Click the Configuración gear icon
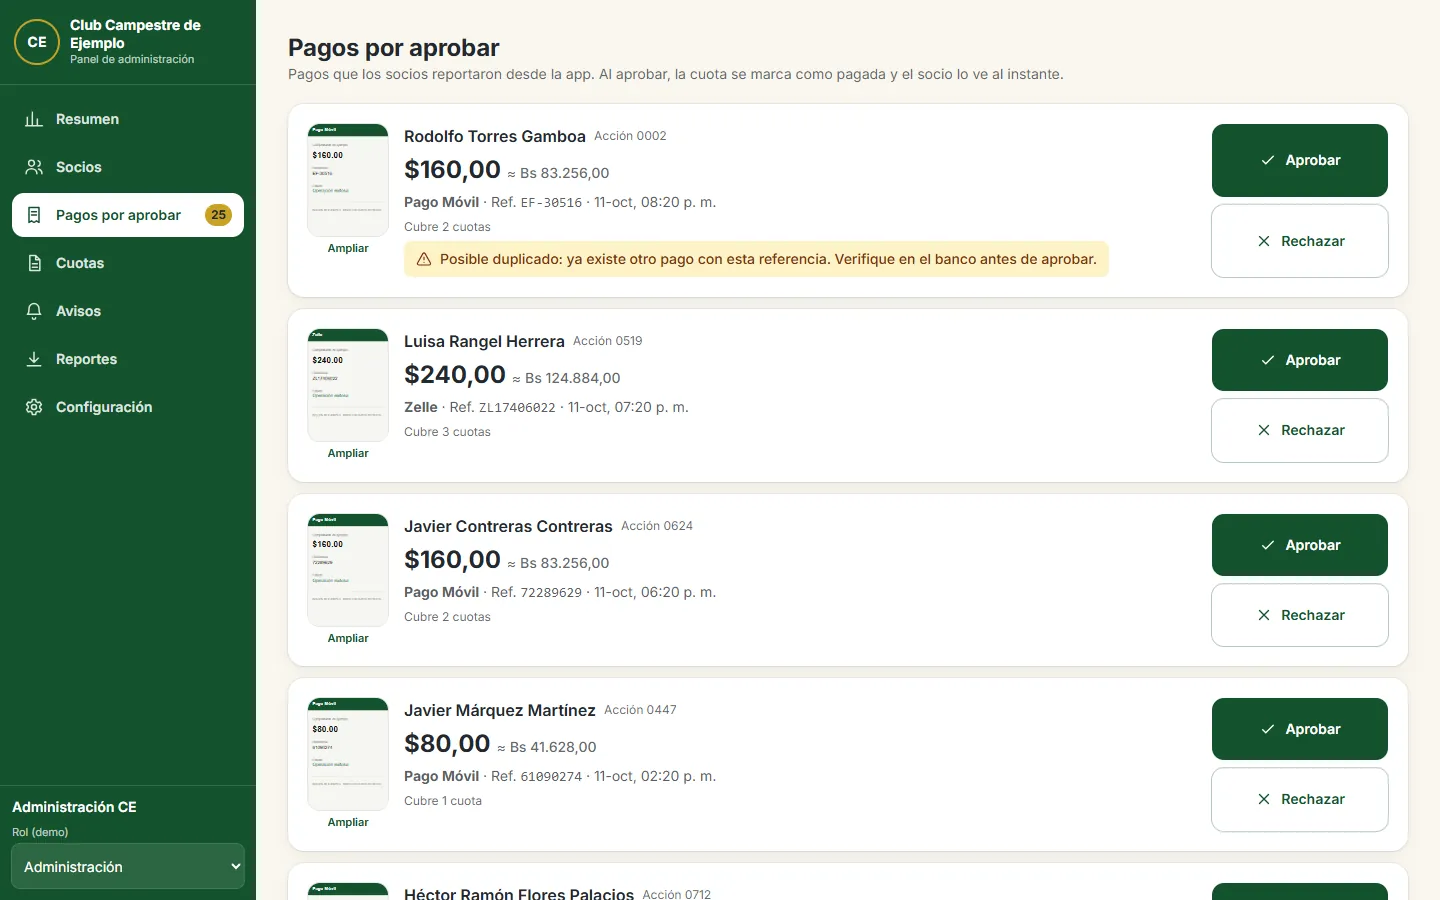1440x900 pixels. [34, 407]
